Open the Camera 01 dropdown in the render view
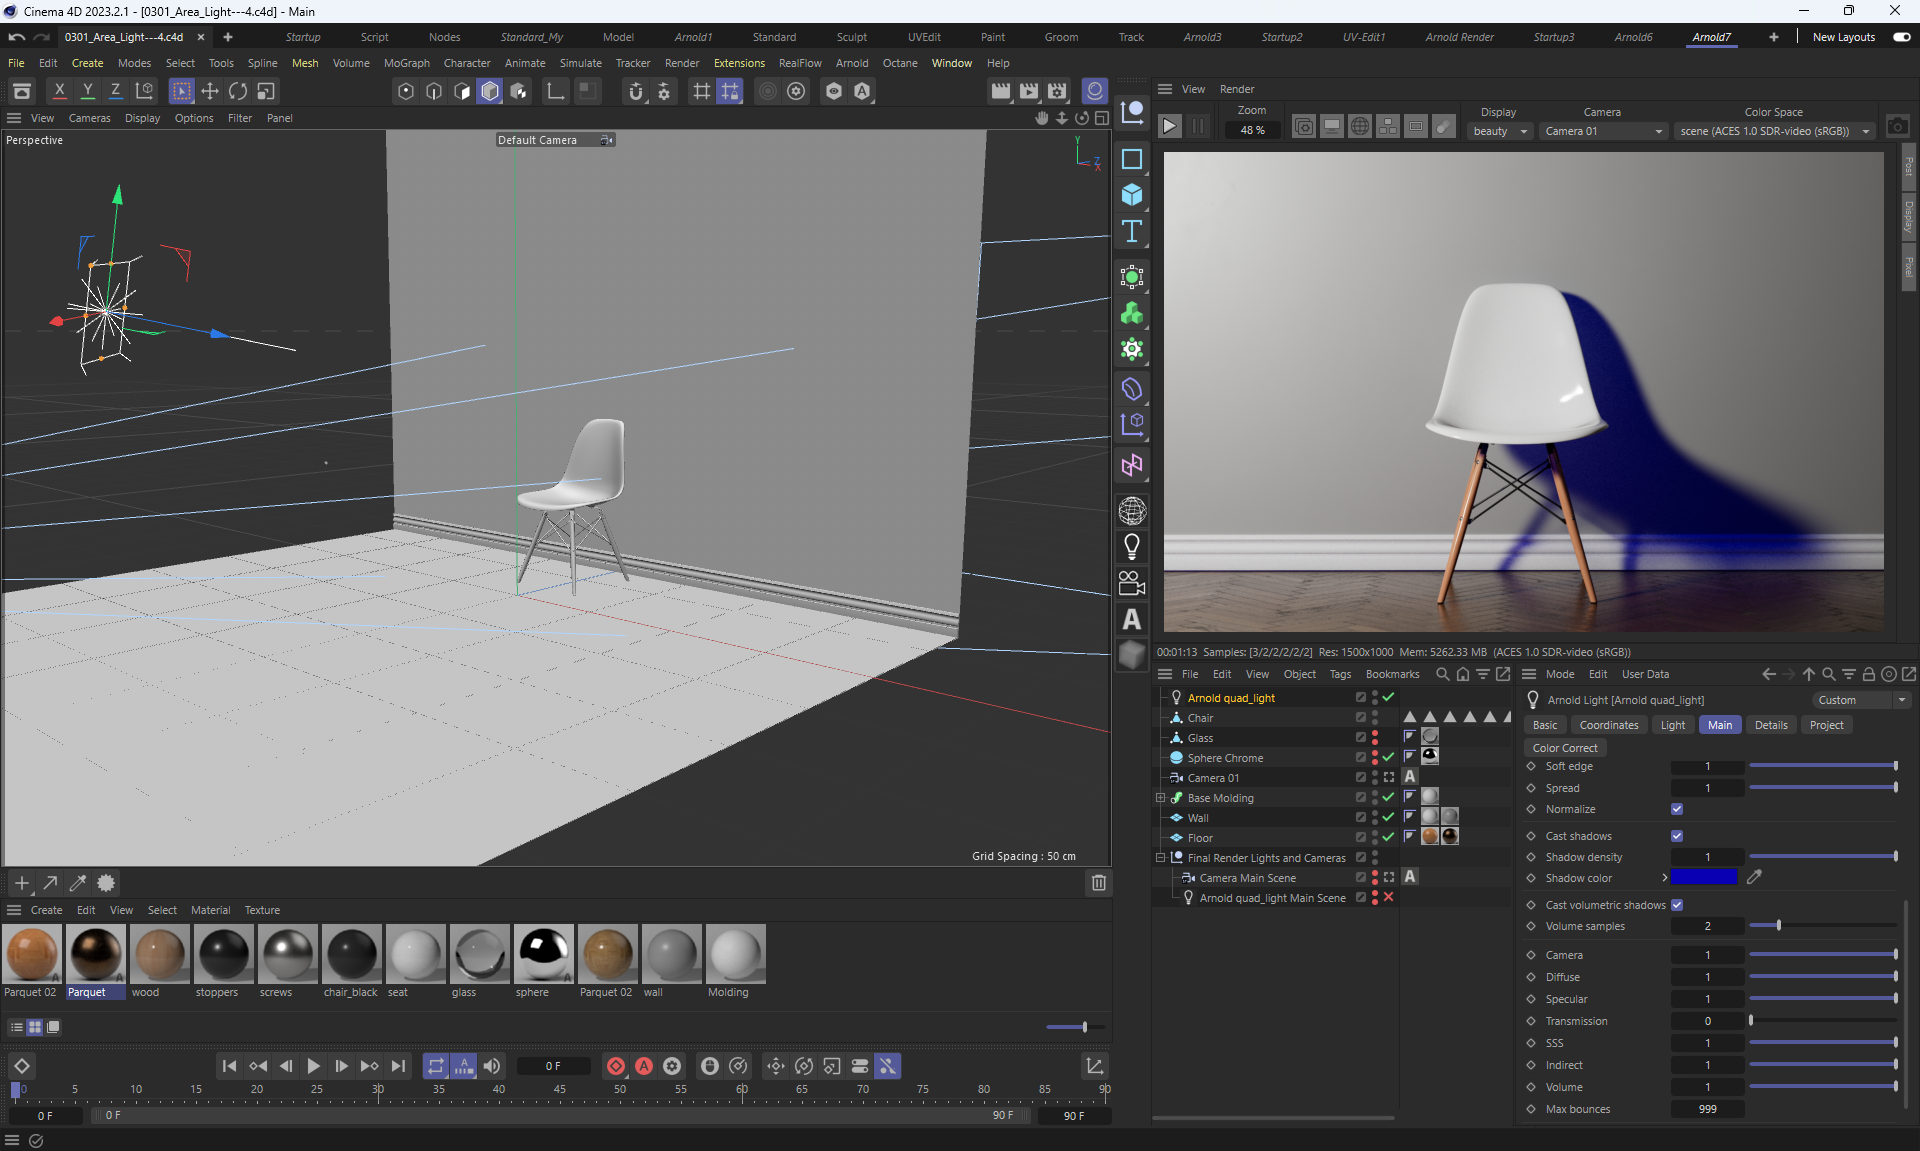Image resolution: width=1920 pixels, height=1151 pixels. tap(1603, 131)
